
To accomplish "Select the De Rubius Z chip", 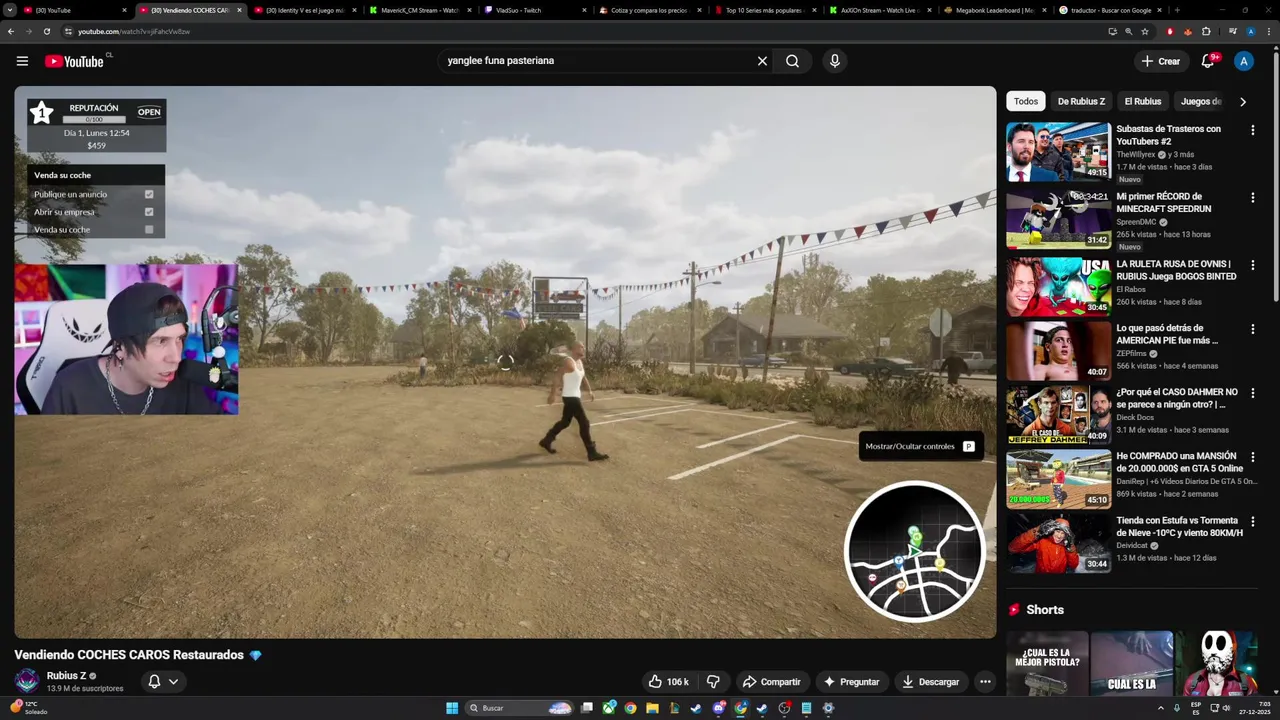I will tap(1081, 101).
